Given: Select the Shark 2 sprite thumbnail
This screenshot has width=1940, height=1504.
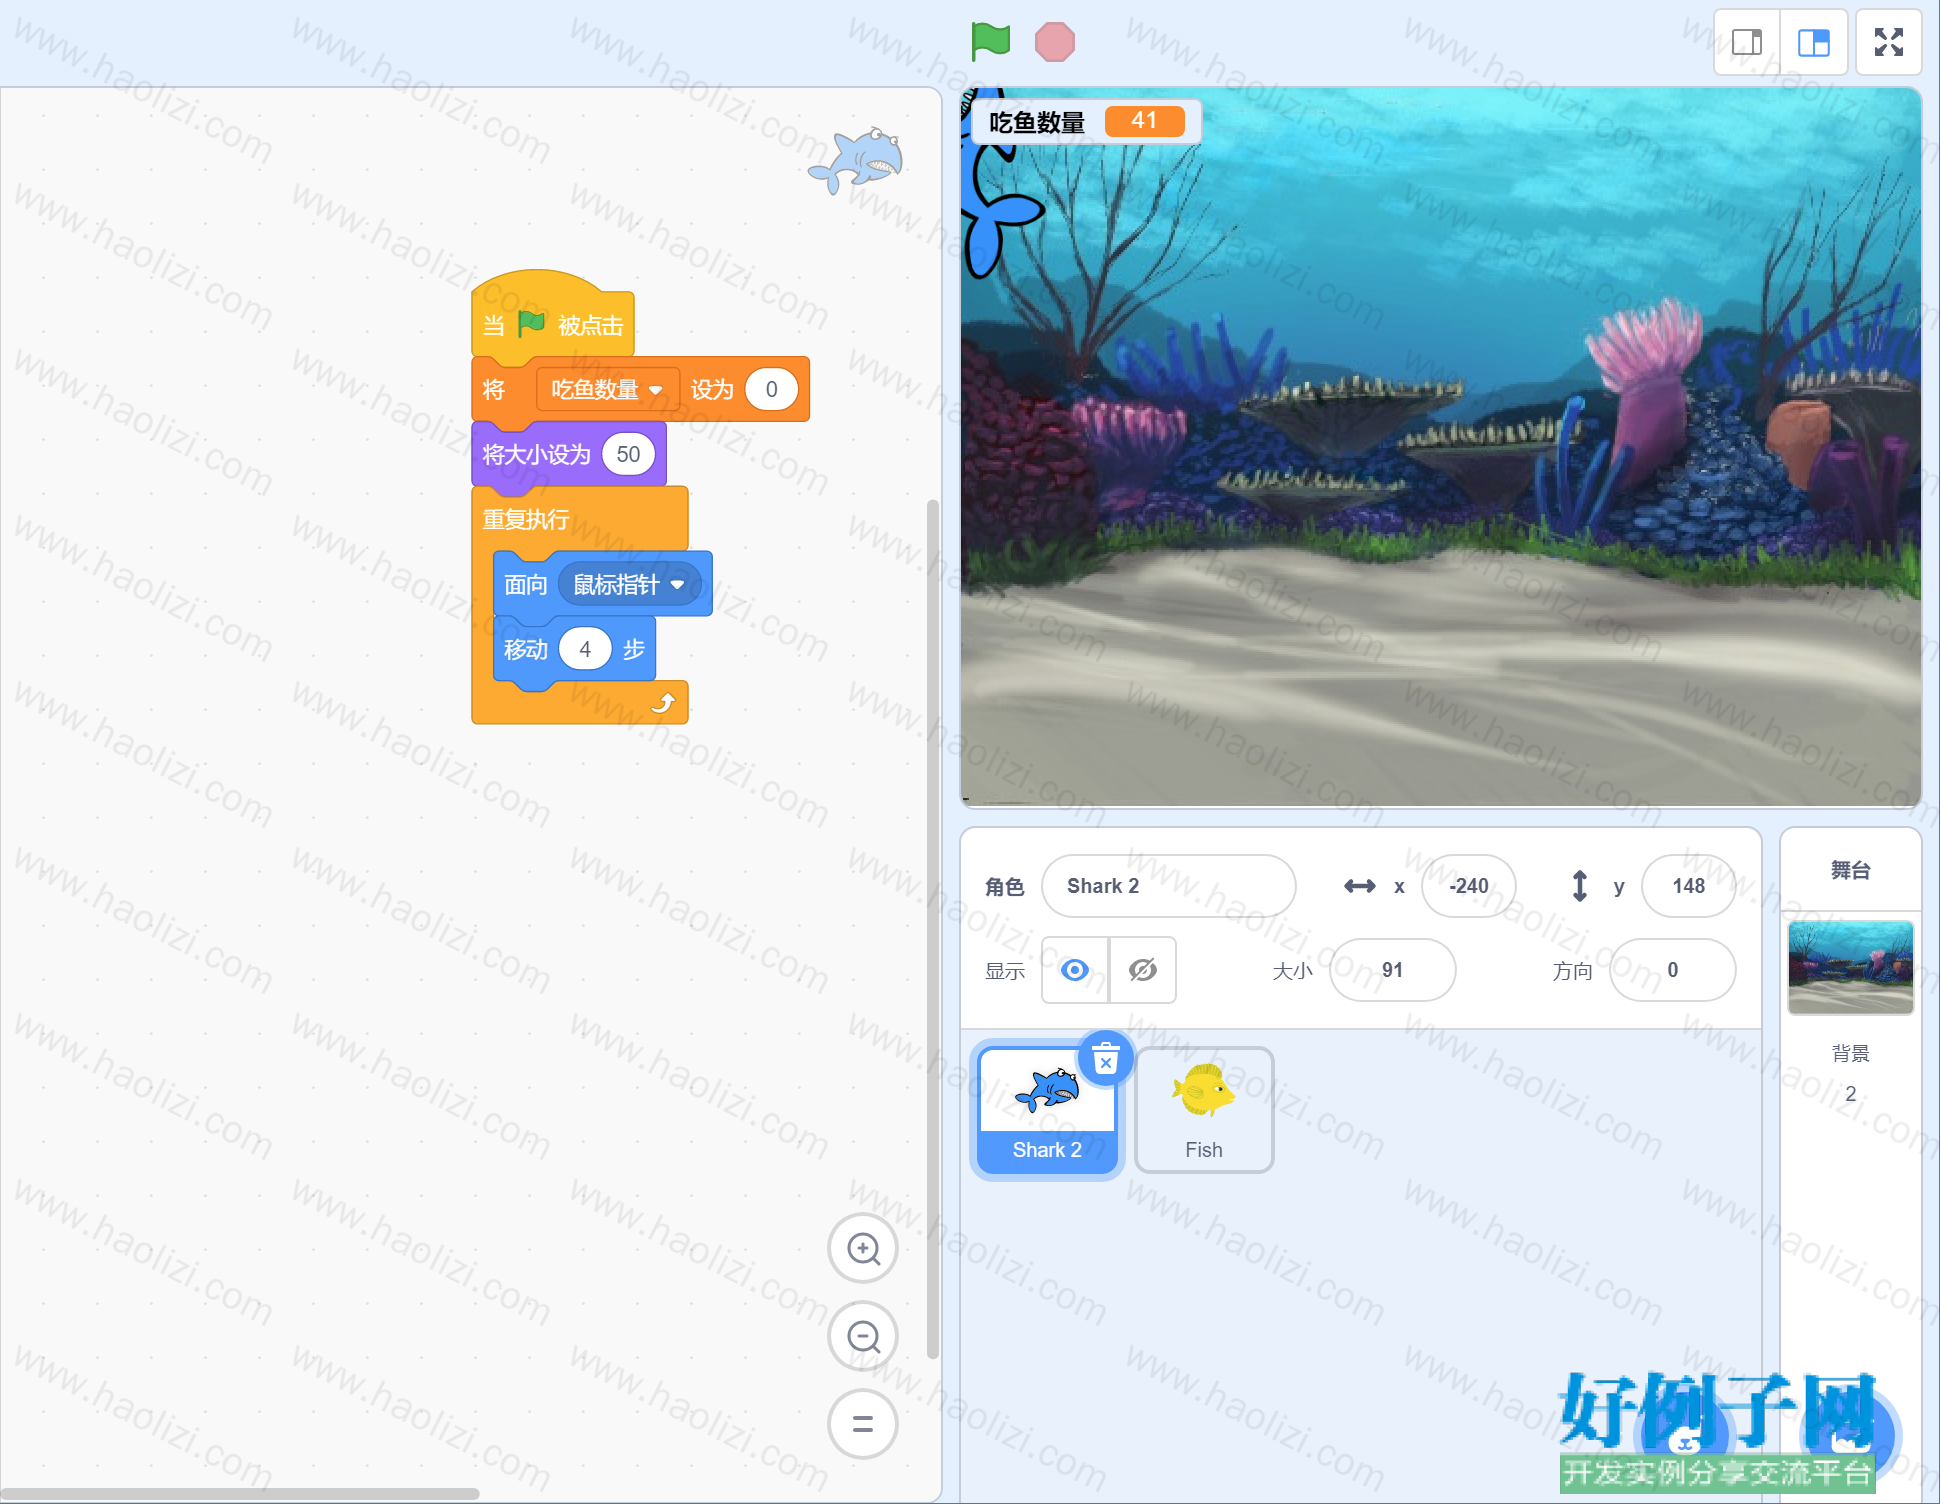Looking at the screenshot, I should click(x=1047, y=1110).
